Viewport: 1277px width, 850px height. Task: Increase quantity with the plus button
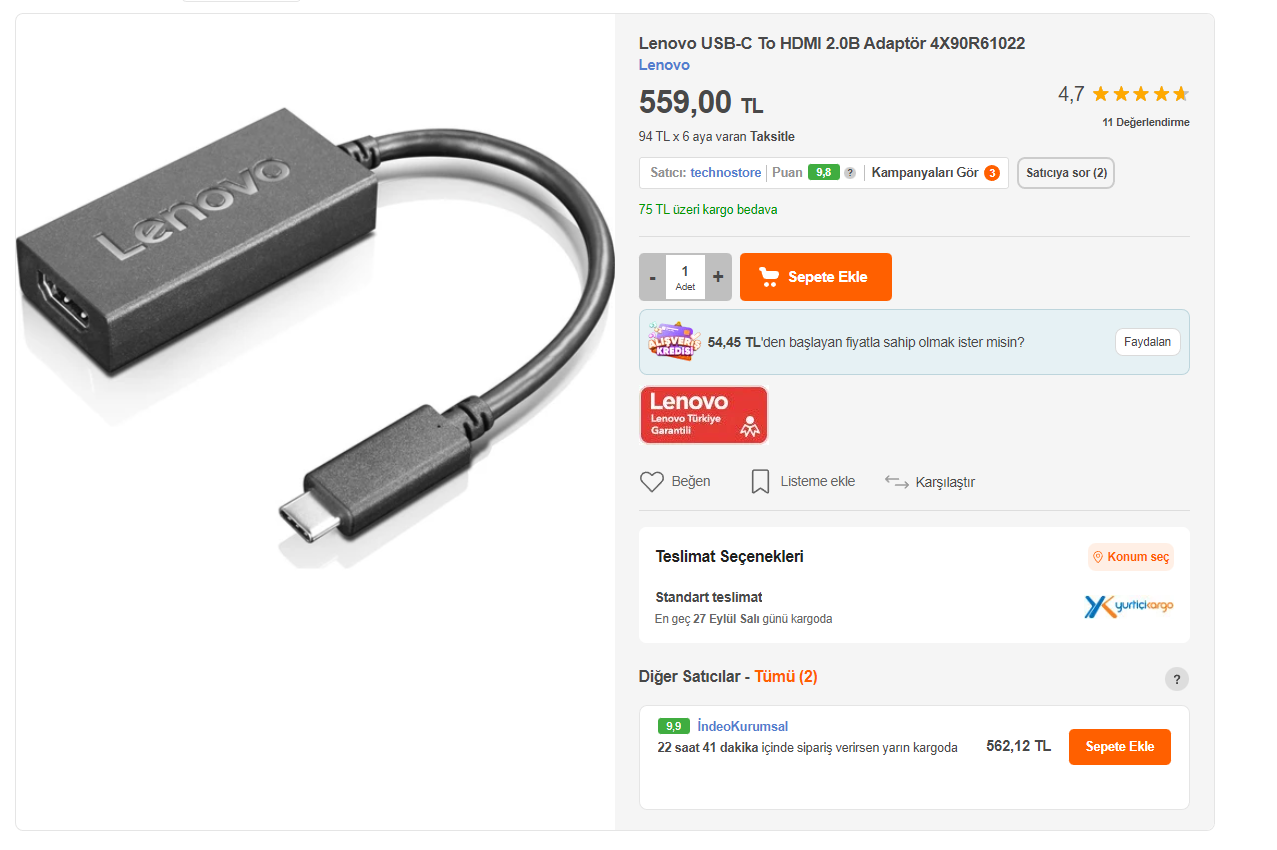coord(718,277)
